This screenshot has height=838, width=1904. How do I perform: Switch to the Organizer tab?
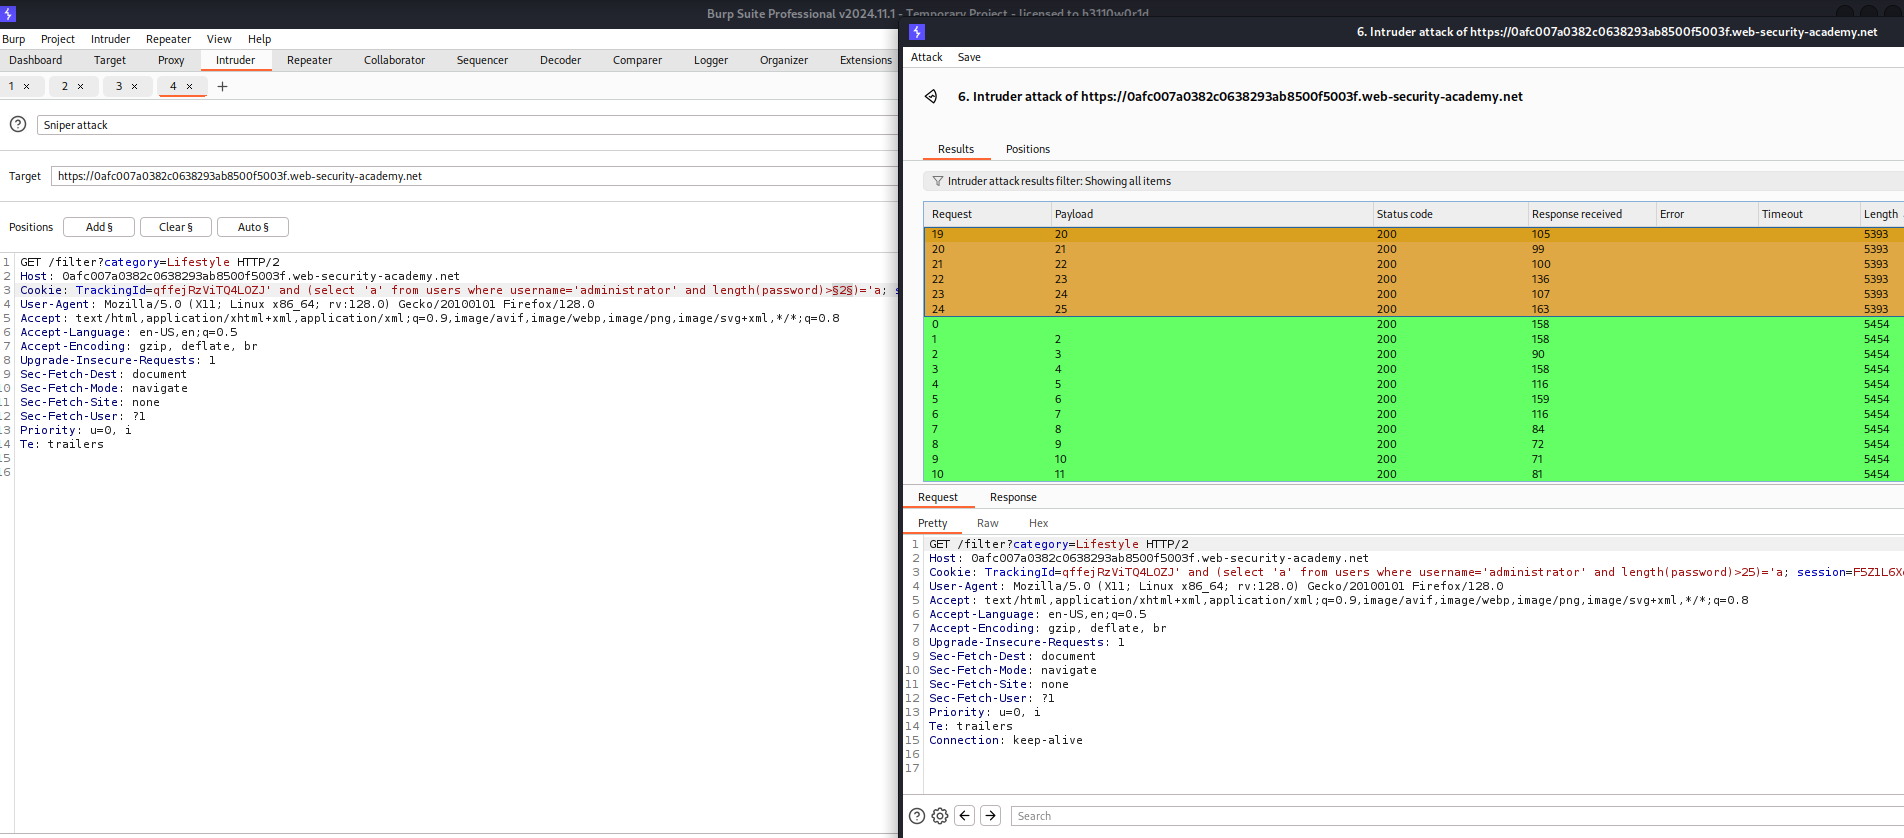click(x=784, y=60)
